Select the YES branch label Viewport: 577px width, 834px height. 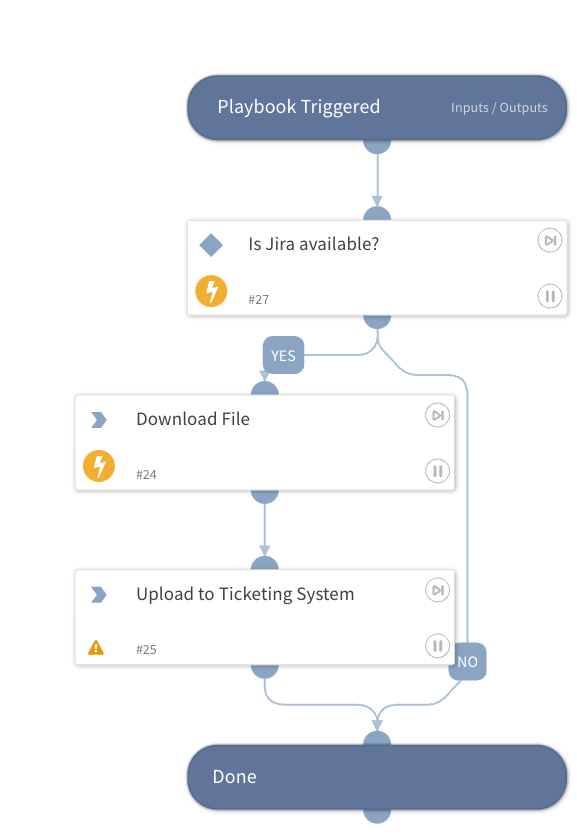283,355
